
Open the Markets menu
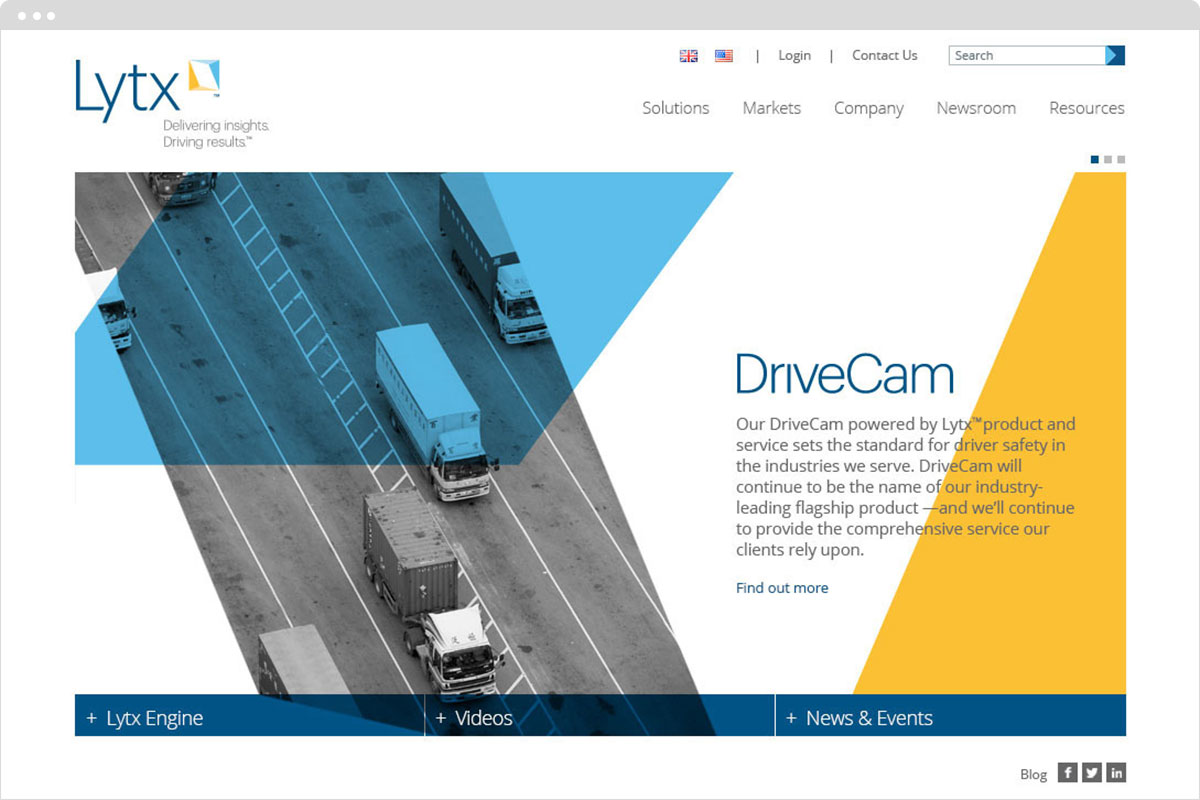coord(772,108)
